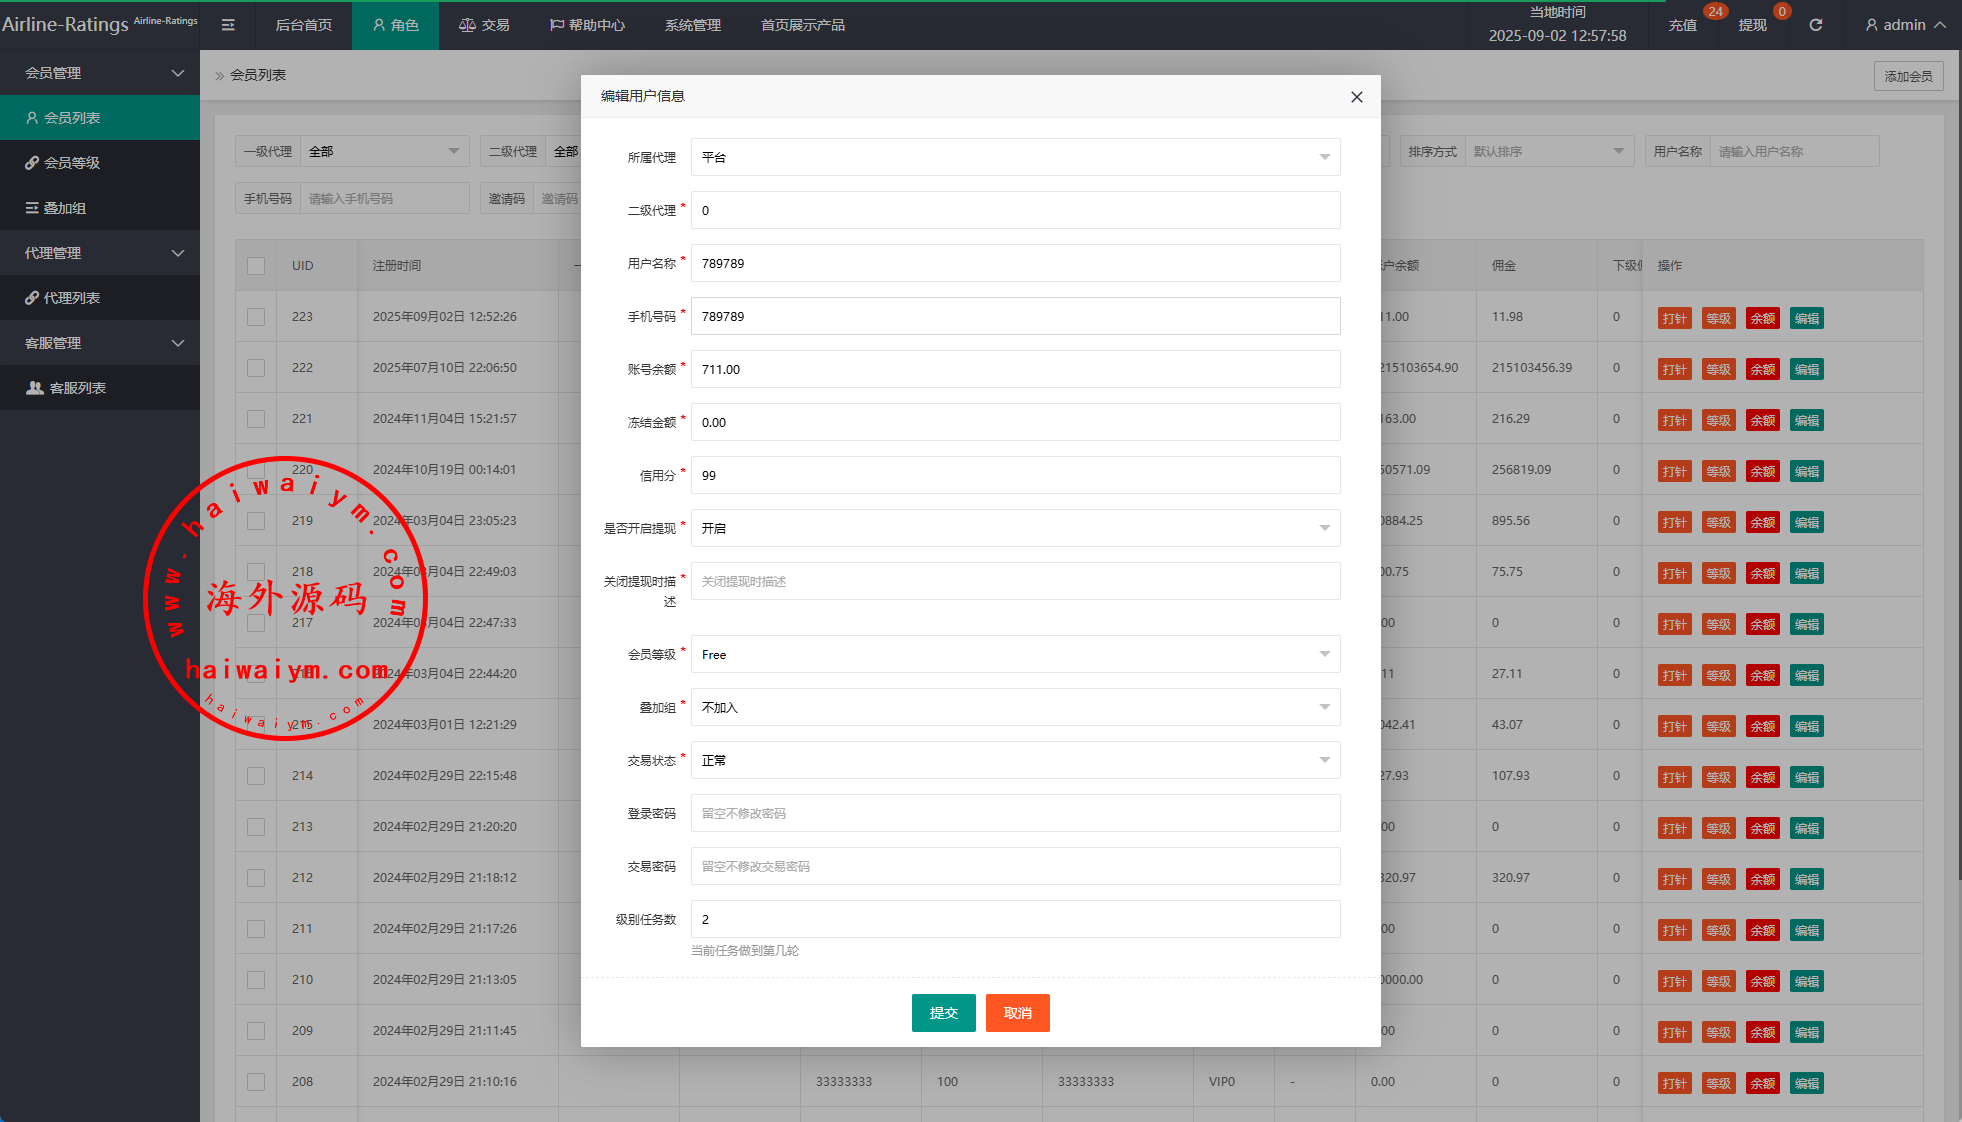Click the green 提交 button
Screen dimensions: 1962x1122
[943, 1013]
